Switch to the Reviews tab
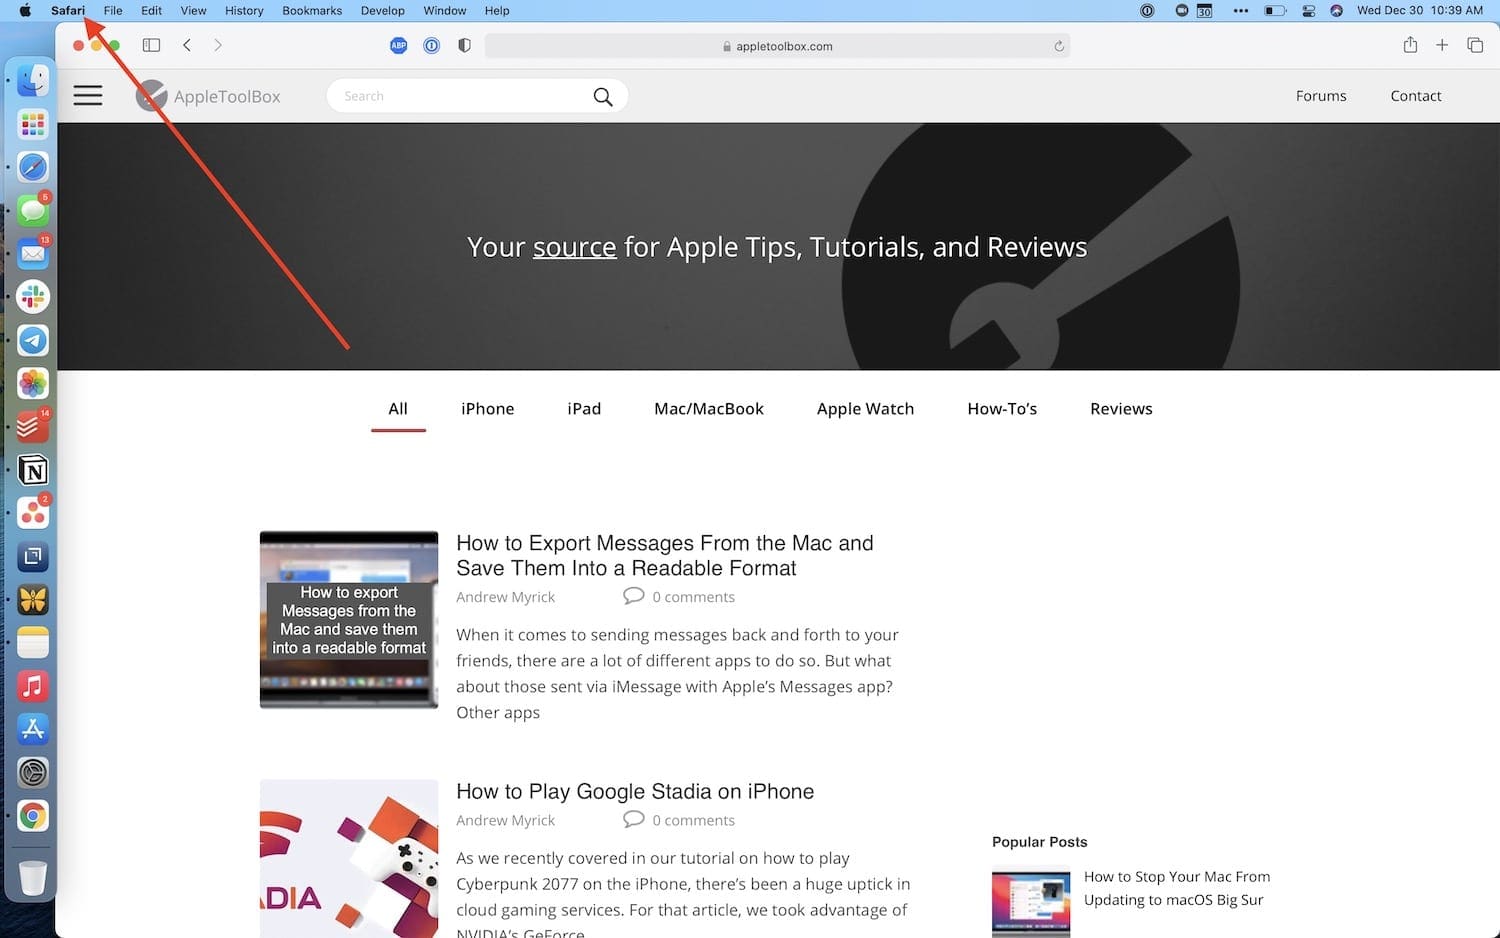The image size is (1500, 938). pos(1121,408)
